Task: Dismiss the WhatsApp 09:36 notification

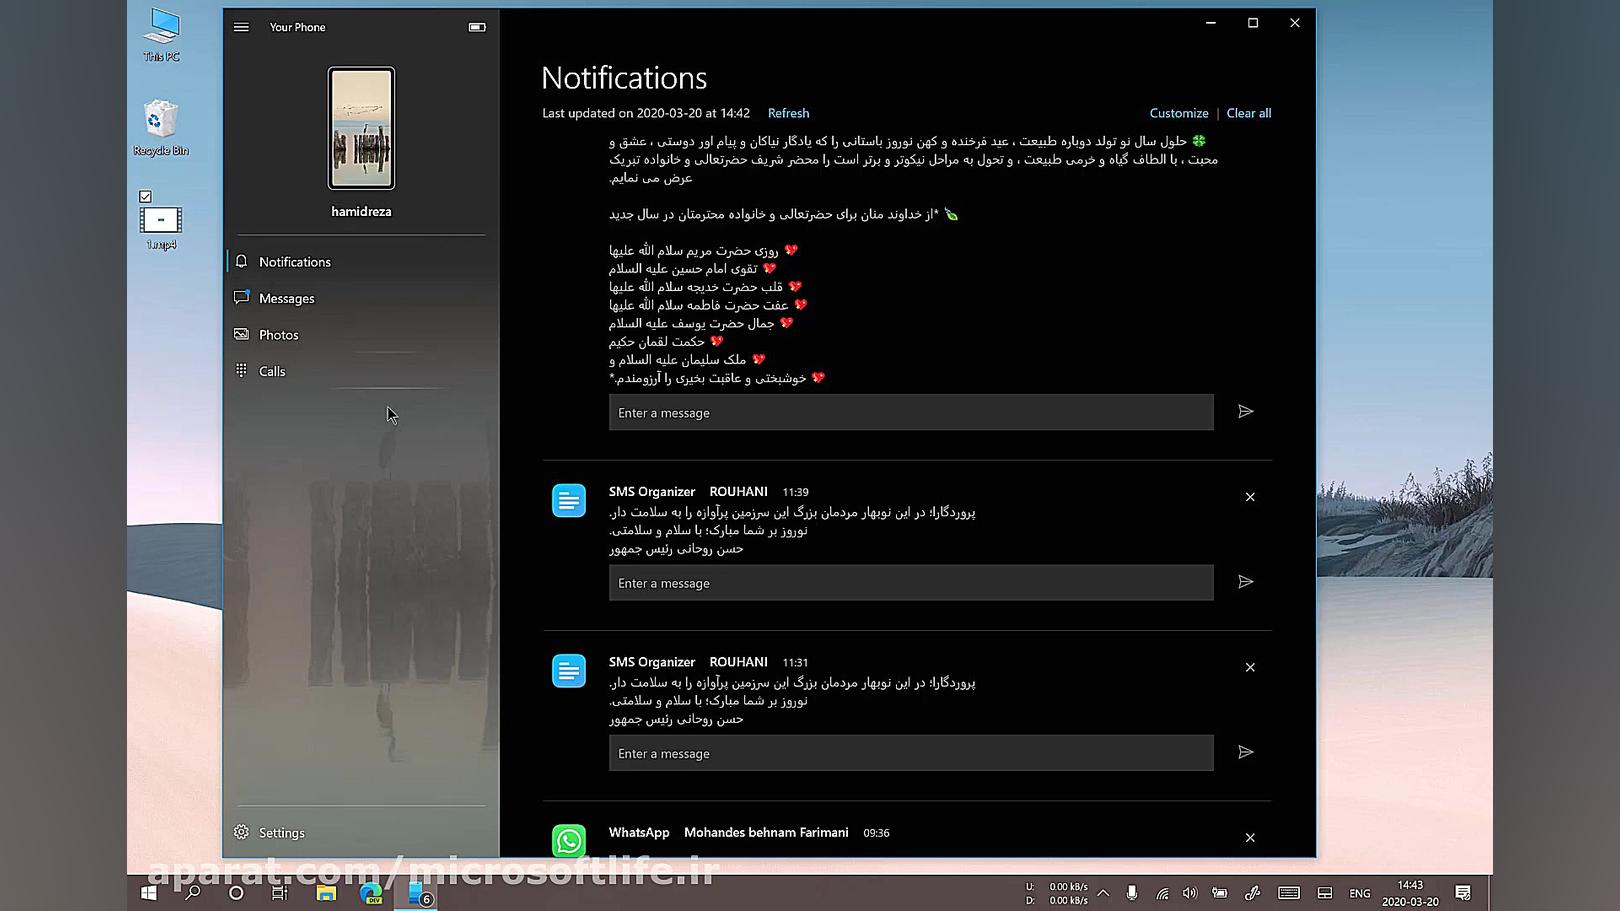Action: click(1250, 838)
